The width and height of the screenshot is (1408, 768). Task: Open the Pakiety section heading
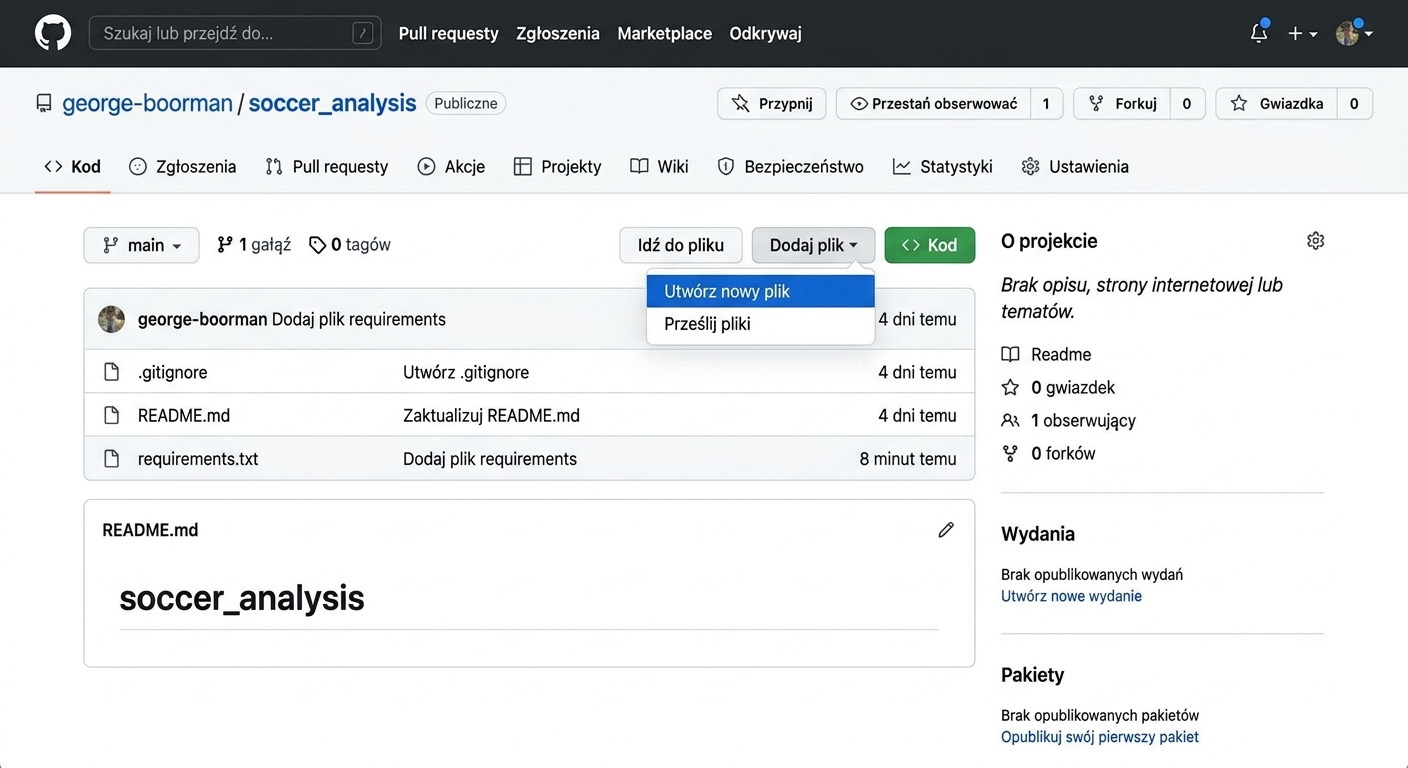[1032, 675]
